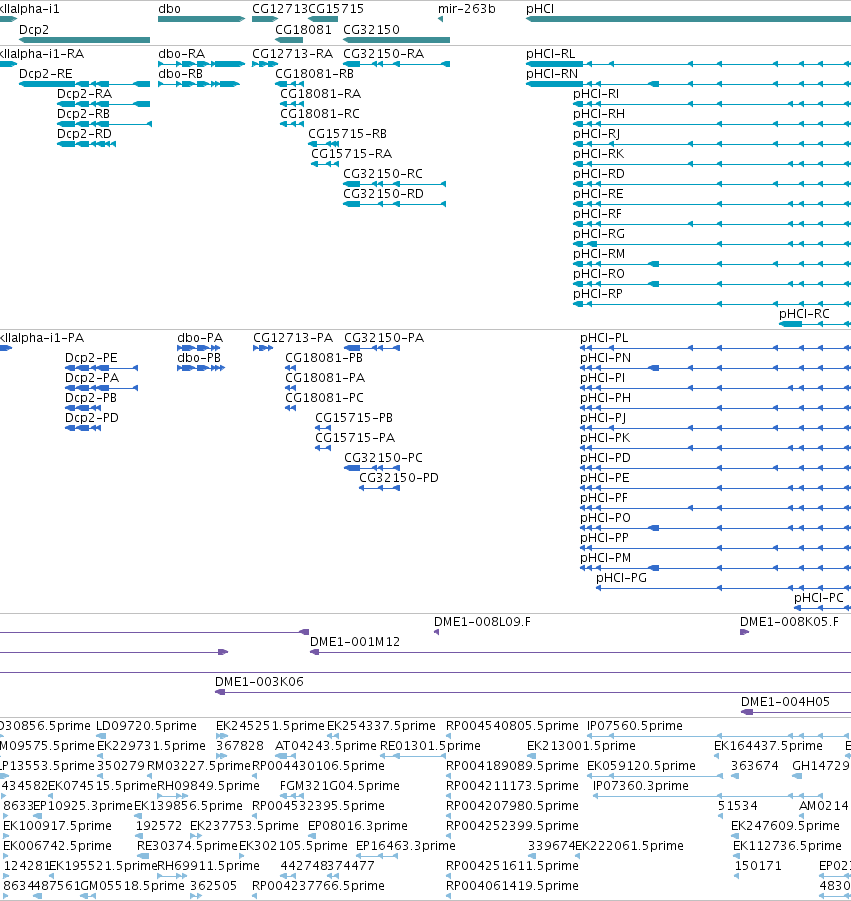This screenshot has width=851, height=901.
Task: Select EST LD09720.5prime
Action: pos(146,726)
